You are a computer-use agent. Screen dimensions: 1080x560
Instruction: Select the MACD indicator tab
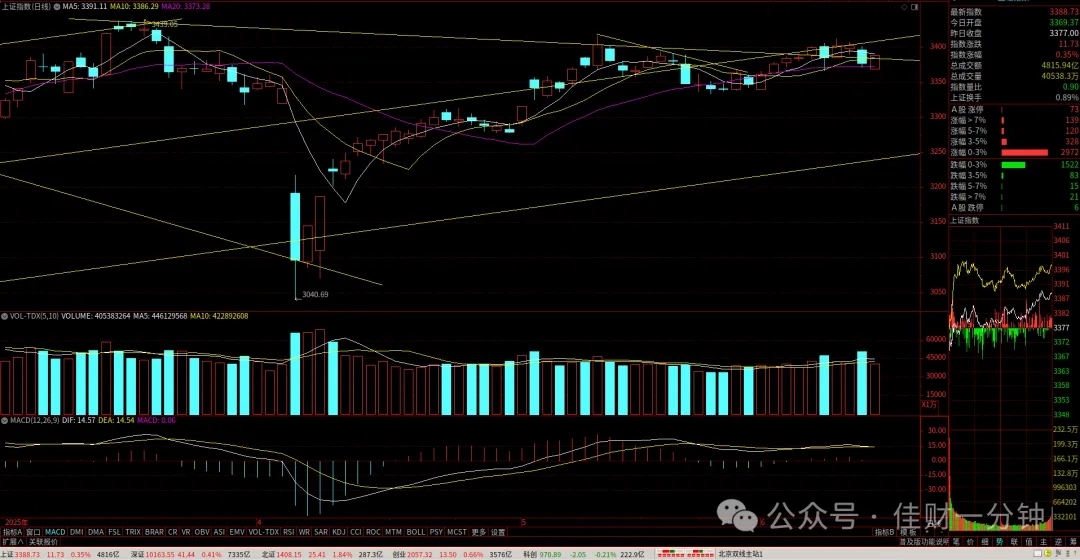(55, 532)
